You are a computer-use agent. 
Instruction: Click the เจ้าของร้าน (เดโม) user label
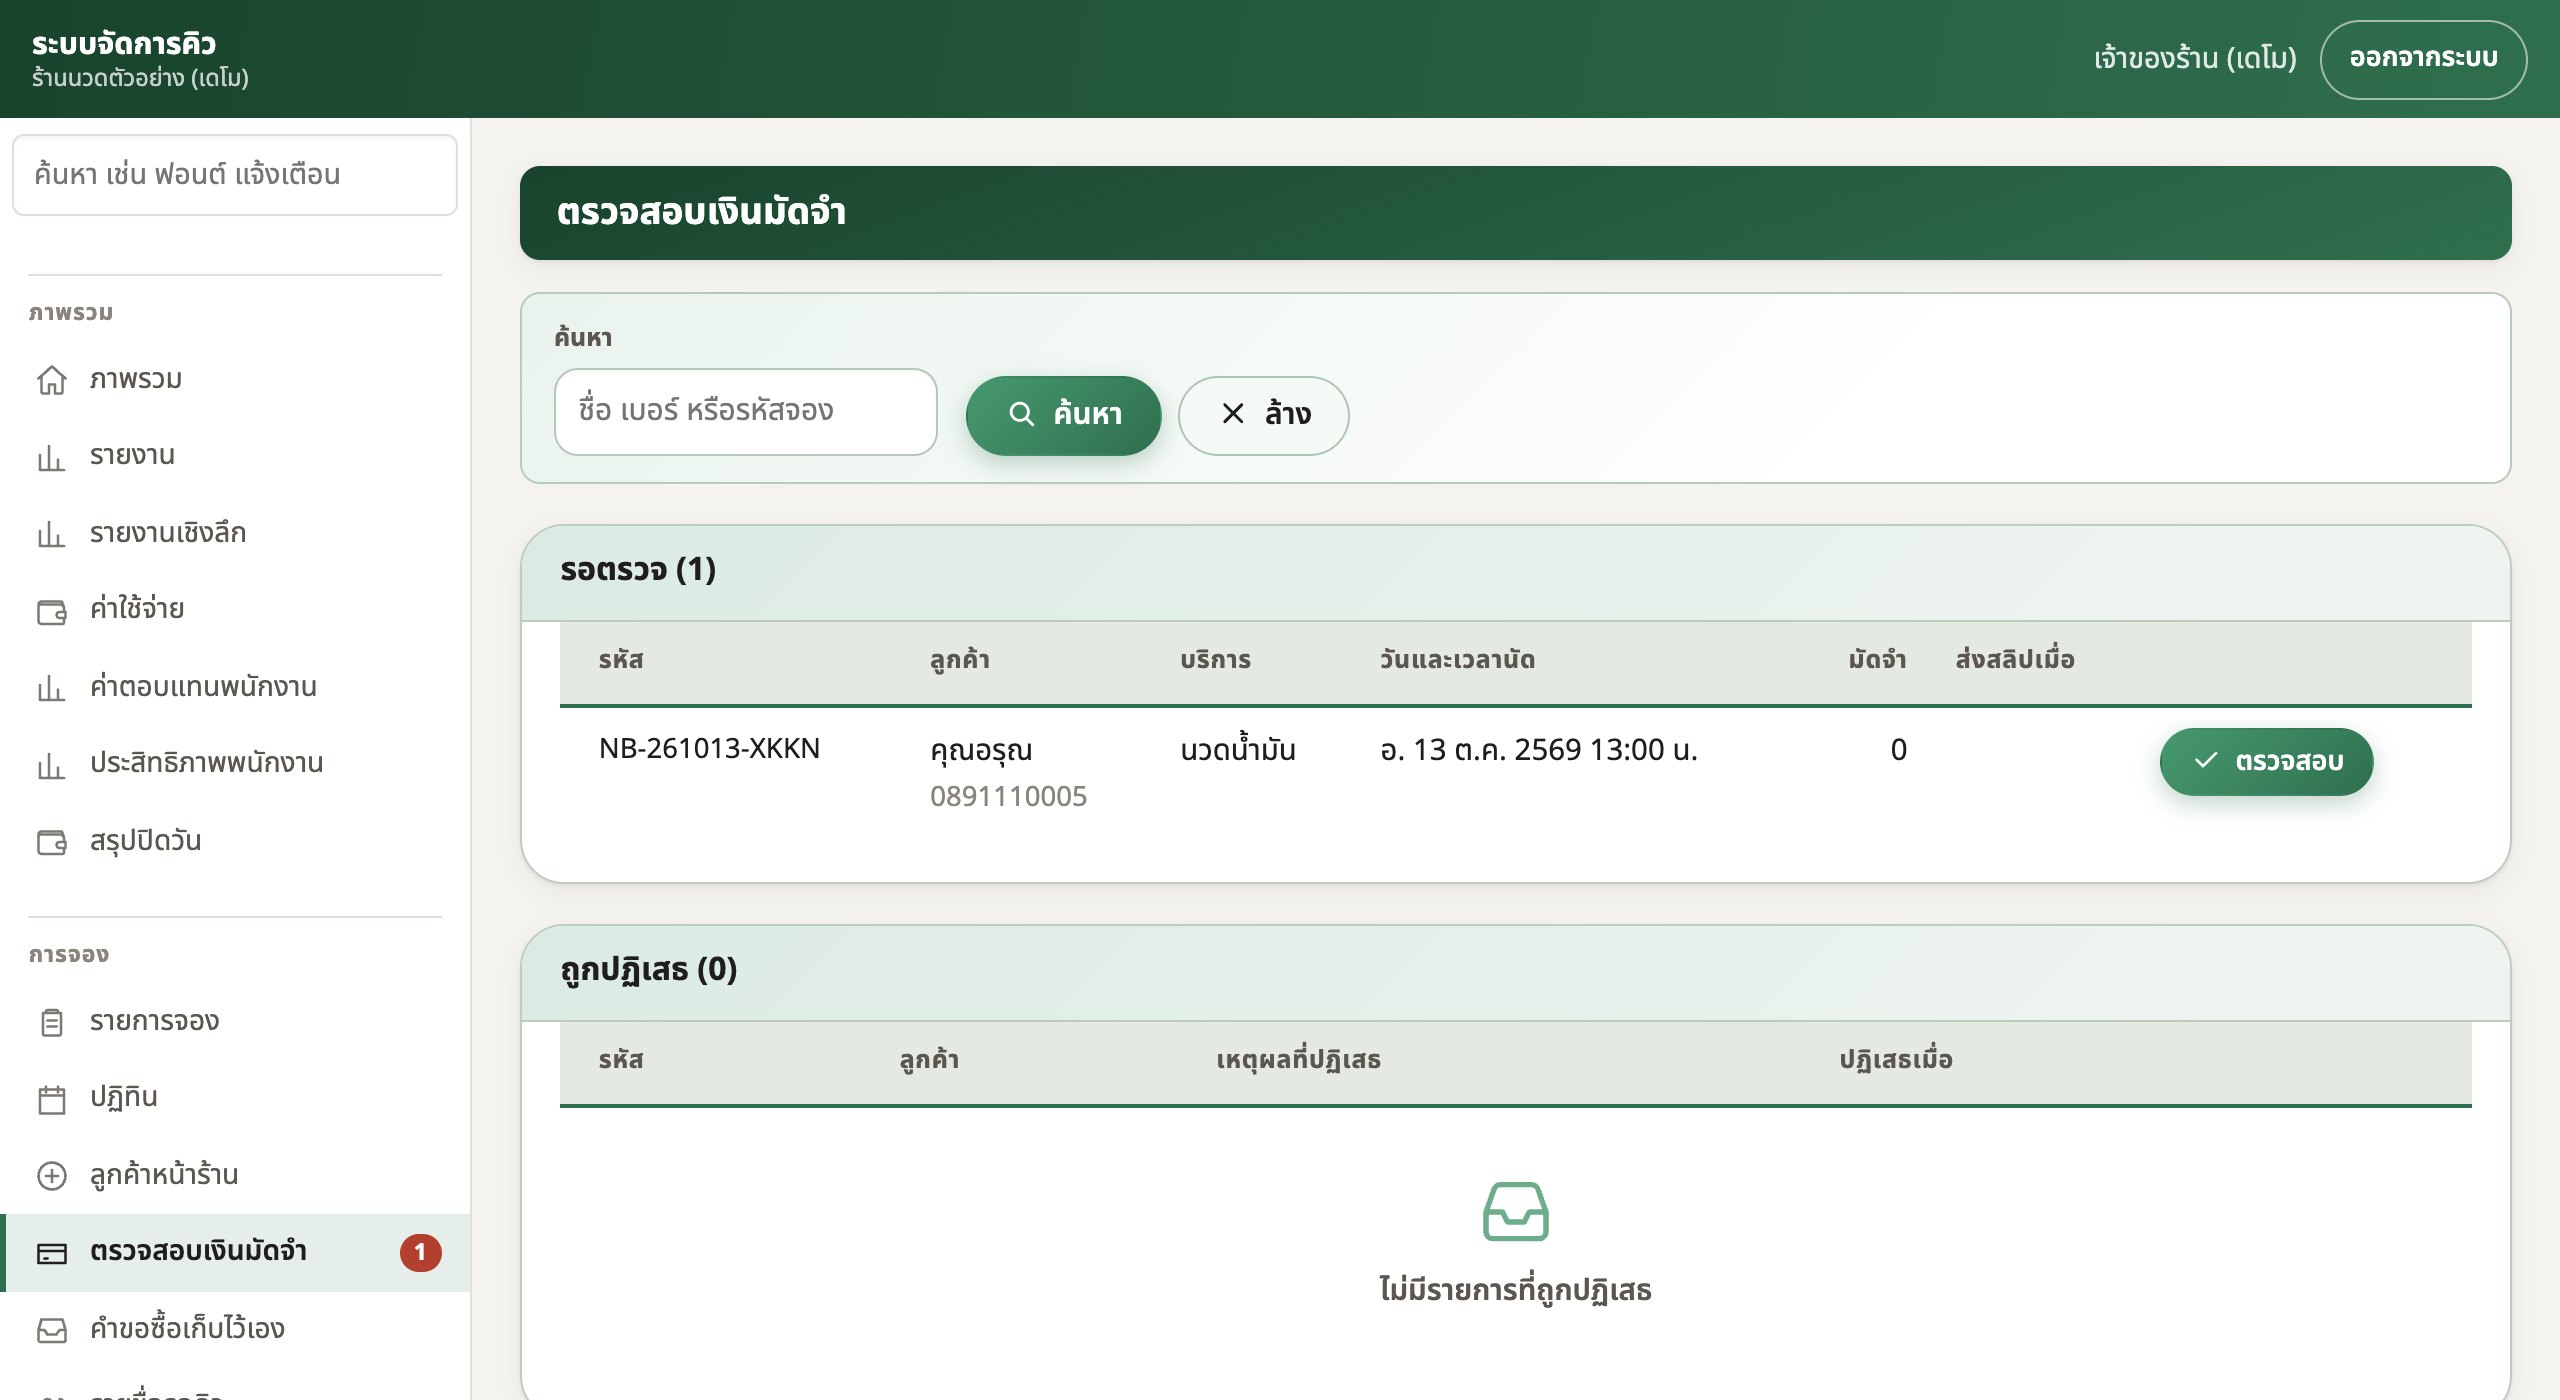(2195, 59)
